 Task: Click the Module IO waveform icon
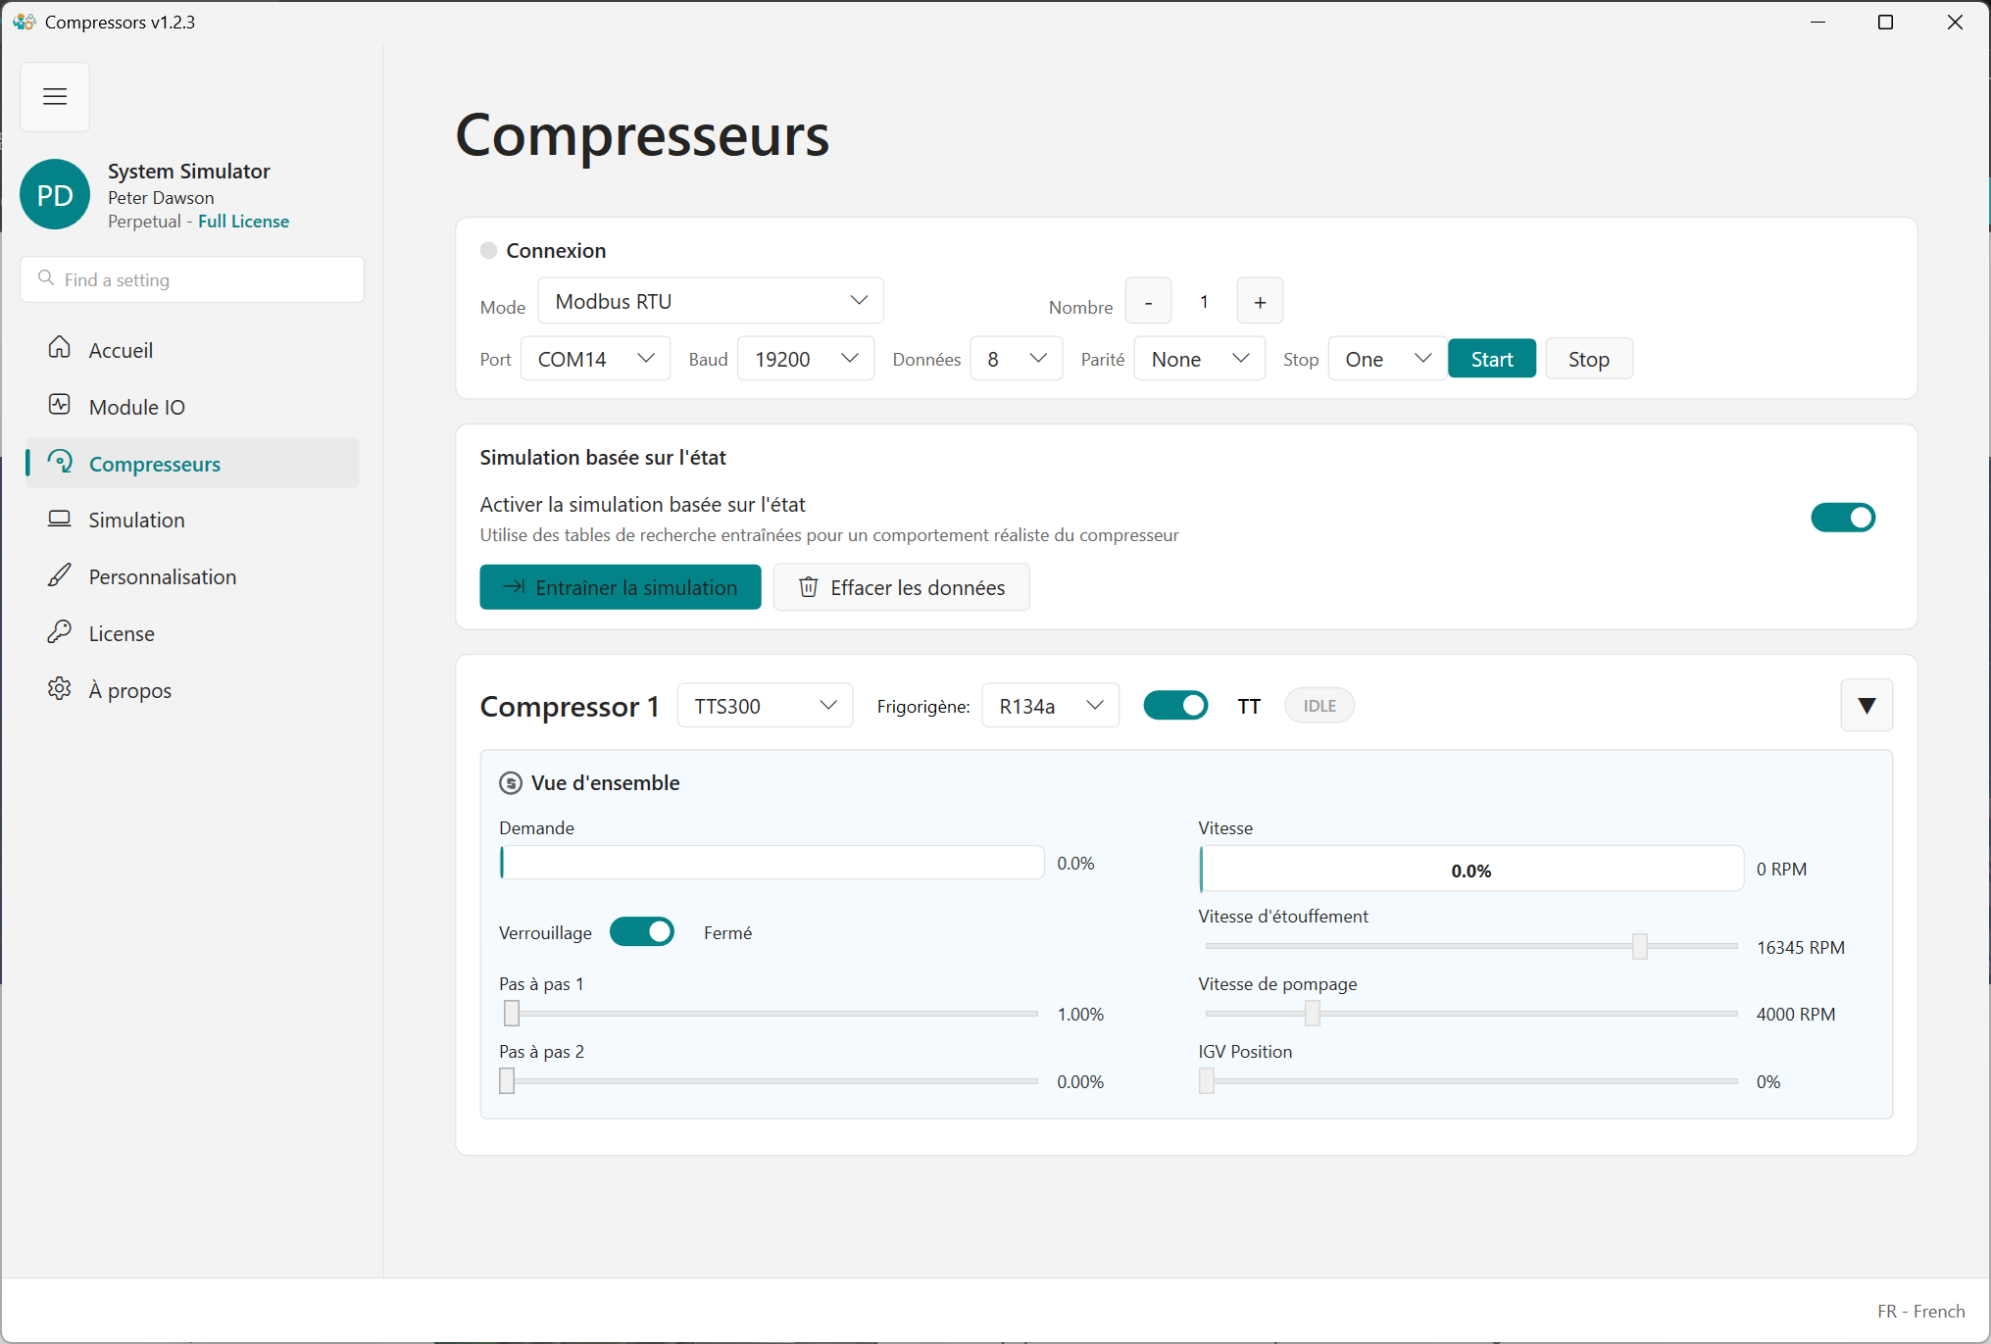pyautogui.click(x=60, y=405)
